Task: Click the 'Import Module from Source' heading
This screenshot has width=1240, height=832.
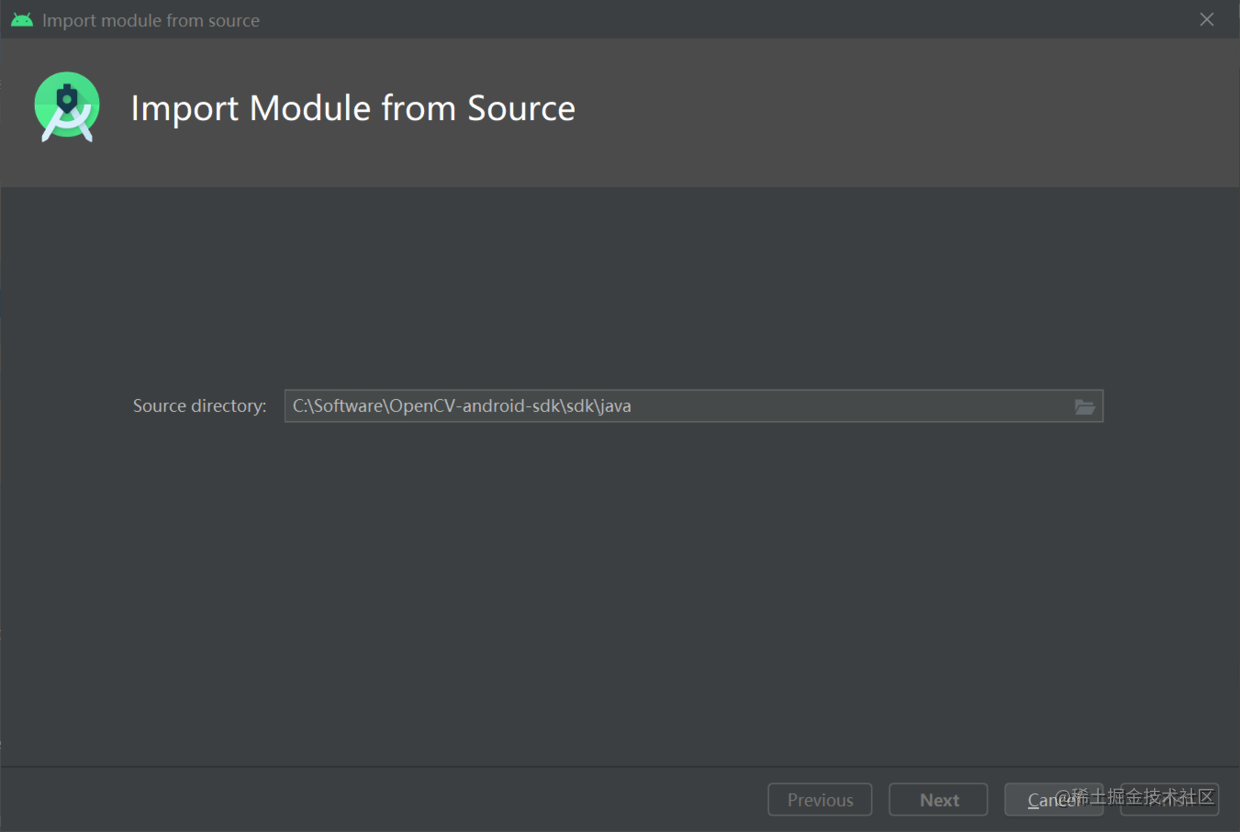Action: [x=352, y=108]
